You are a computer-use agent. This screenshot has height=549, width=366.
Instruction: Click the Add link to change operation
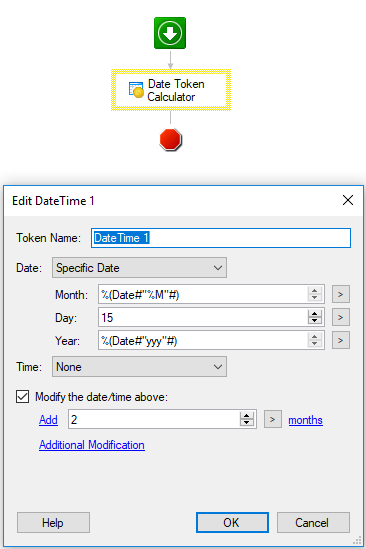pyautogui.click(x=48, y=419)
